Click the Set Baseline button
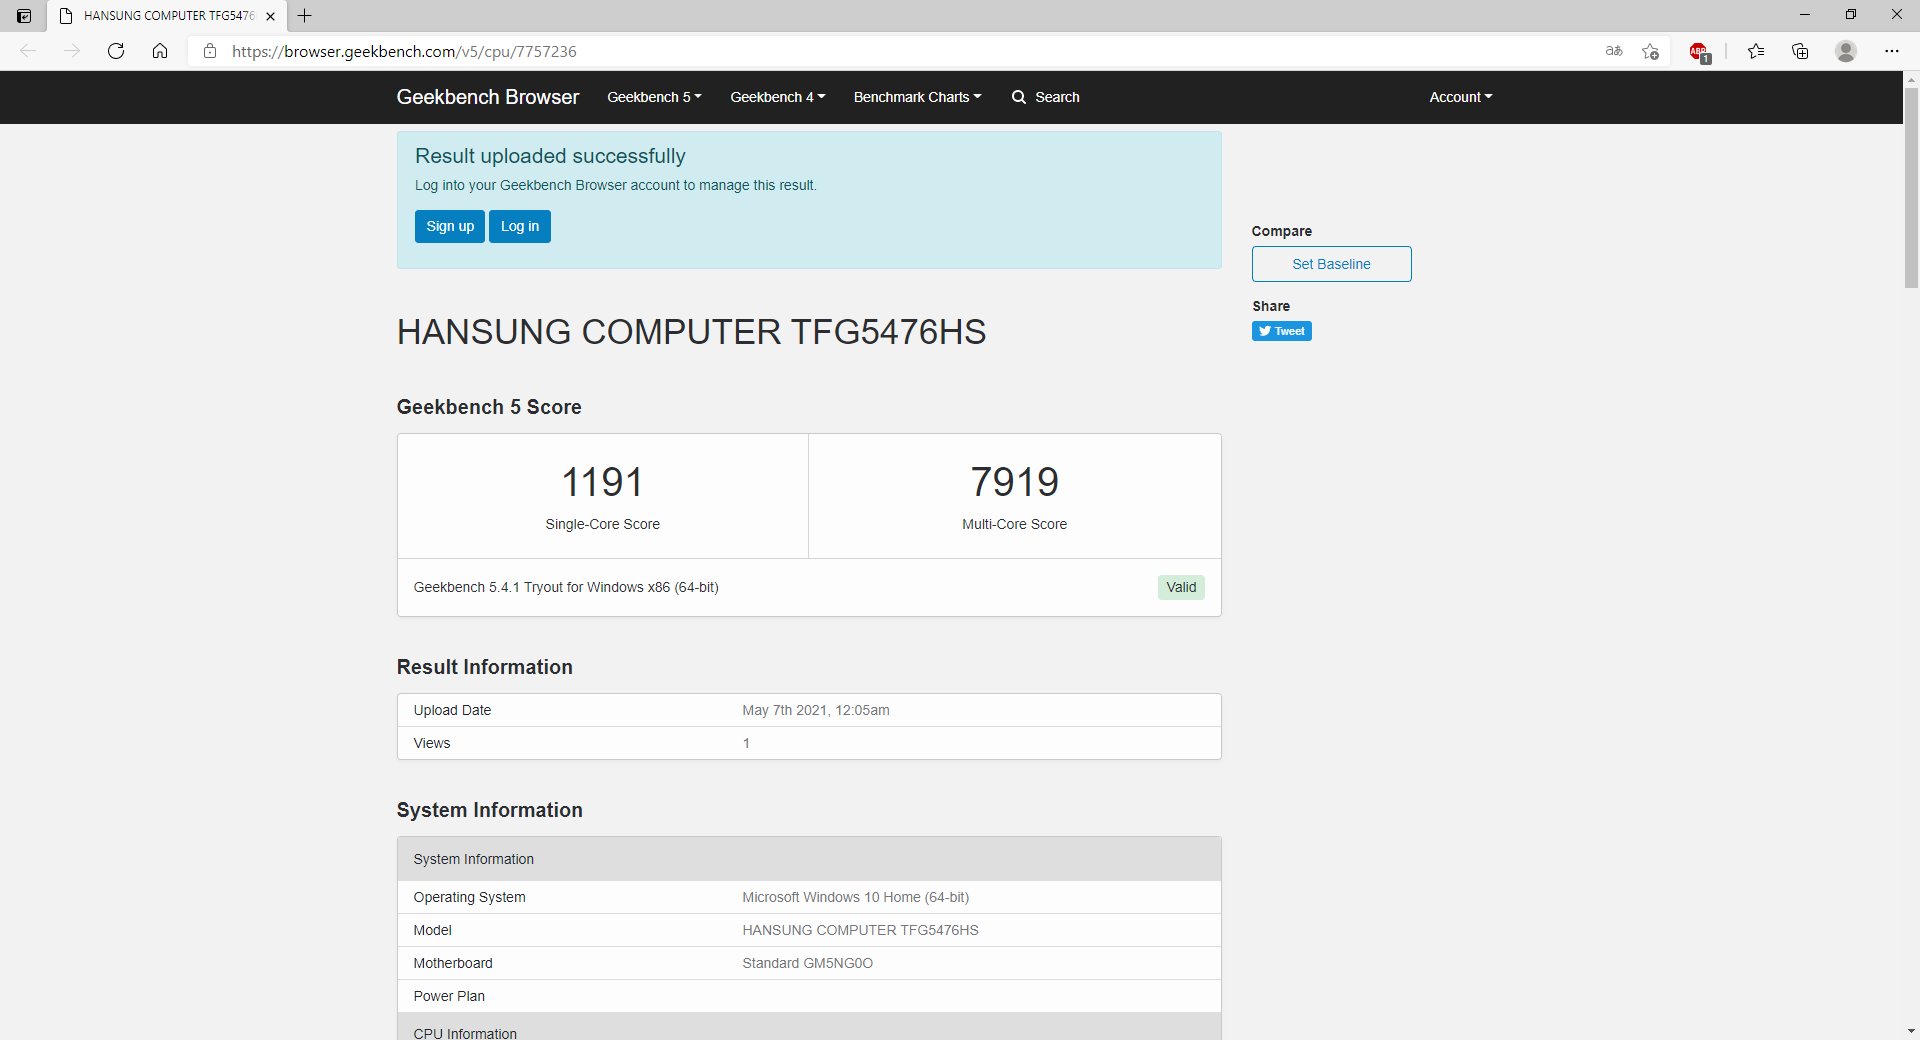 (1331, 264)
